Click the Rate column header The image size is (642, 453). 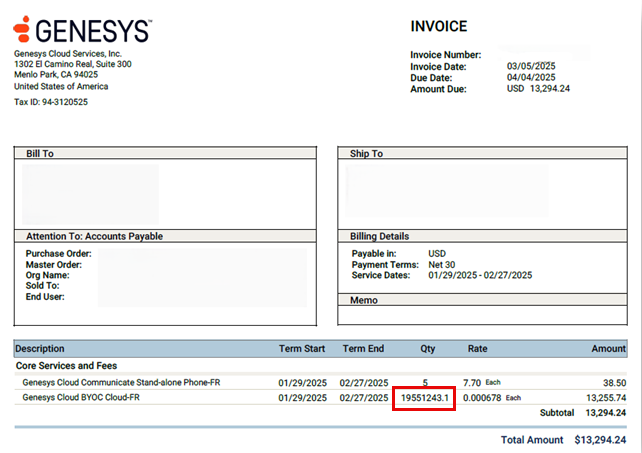(x=477, y=349)
